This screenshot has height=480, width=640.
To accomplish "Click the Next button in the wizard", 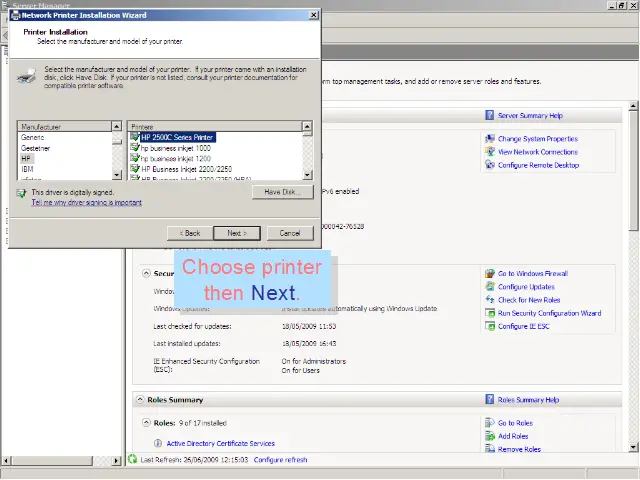I will point(237,233).
